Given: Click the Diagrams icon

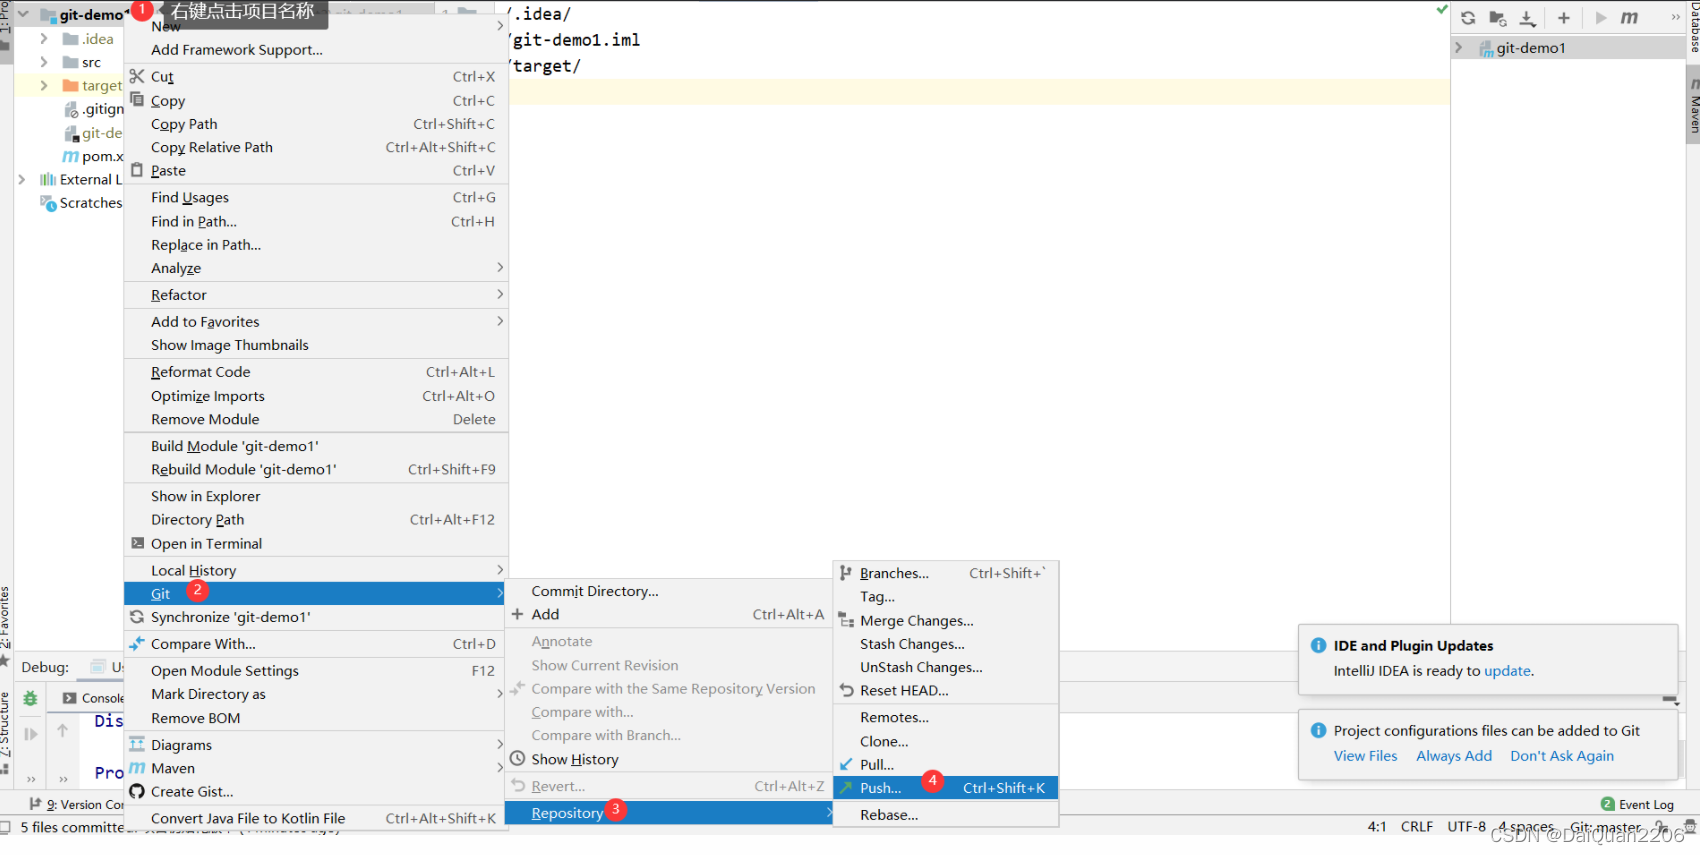Looking at the screenshot, I should point(137,744).
